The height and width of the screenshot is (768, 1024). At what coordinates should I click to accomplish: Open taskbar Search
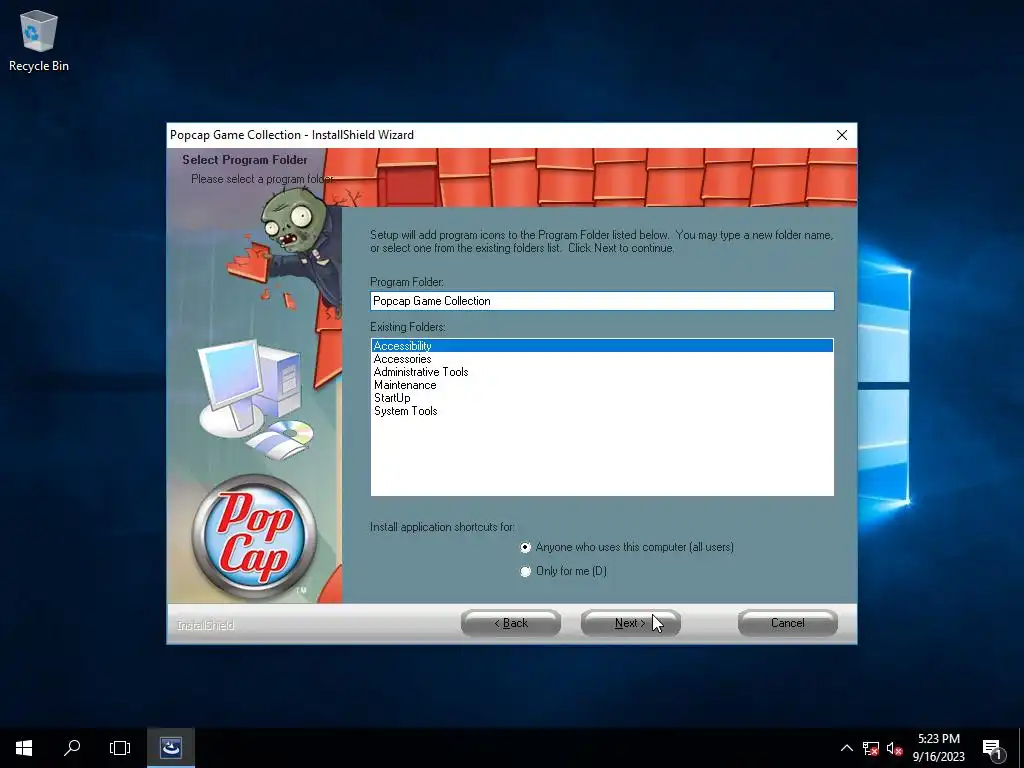click(x=72, y=748)
